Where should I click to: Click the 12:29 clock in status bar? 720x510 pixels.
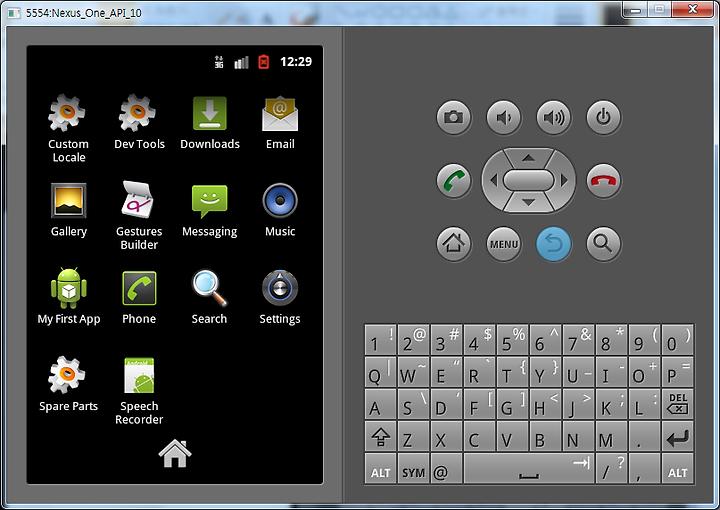(296, 62)
